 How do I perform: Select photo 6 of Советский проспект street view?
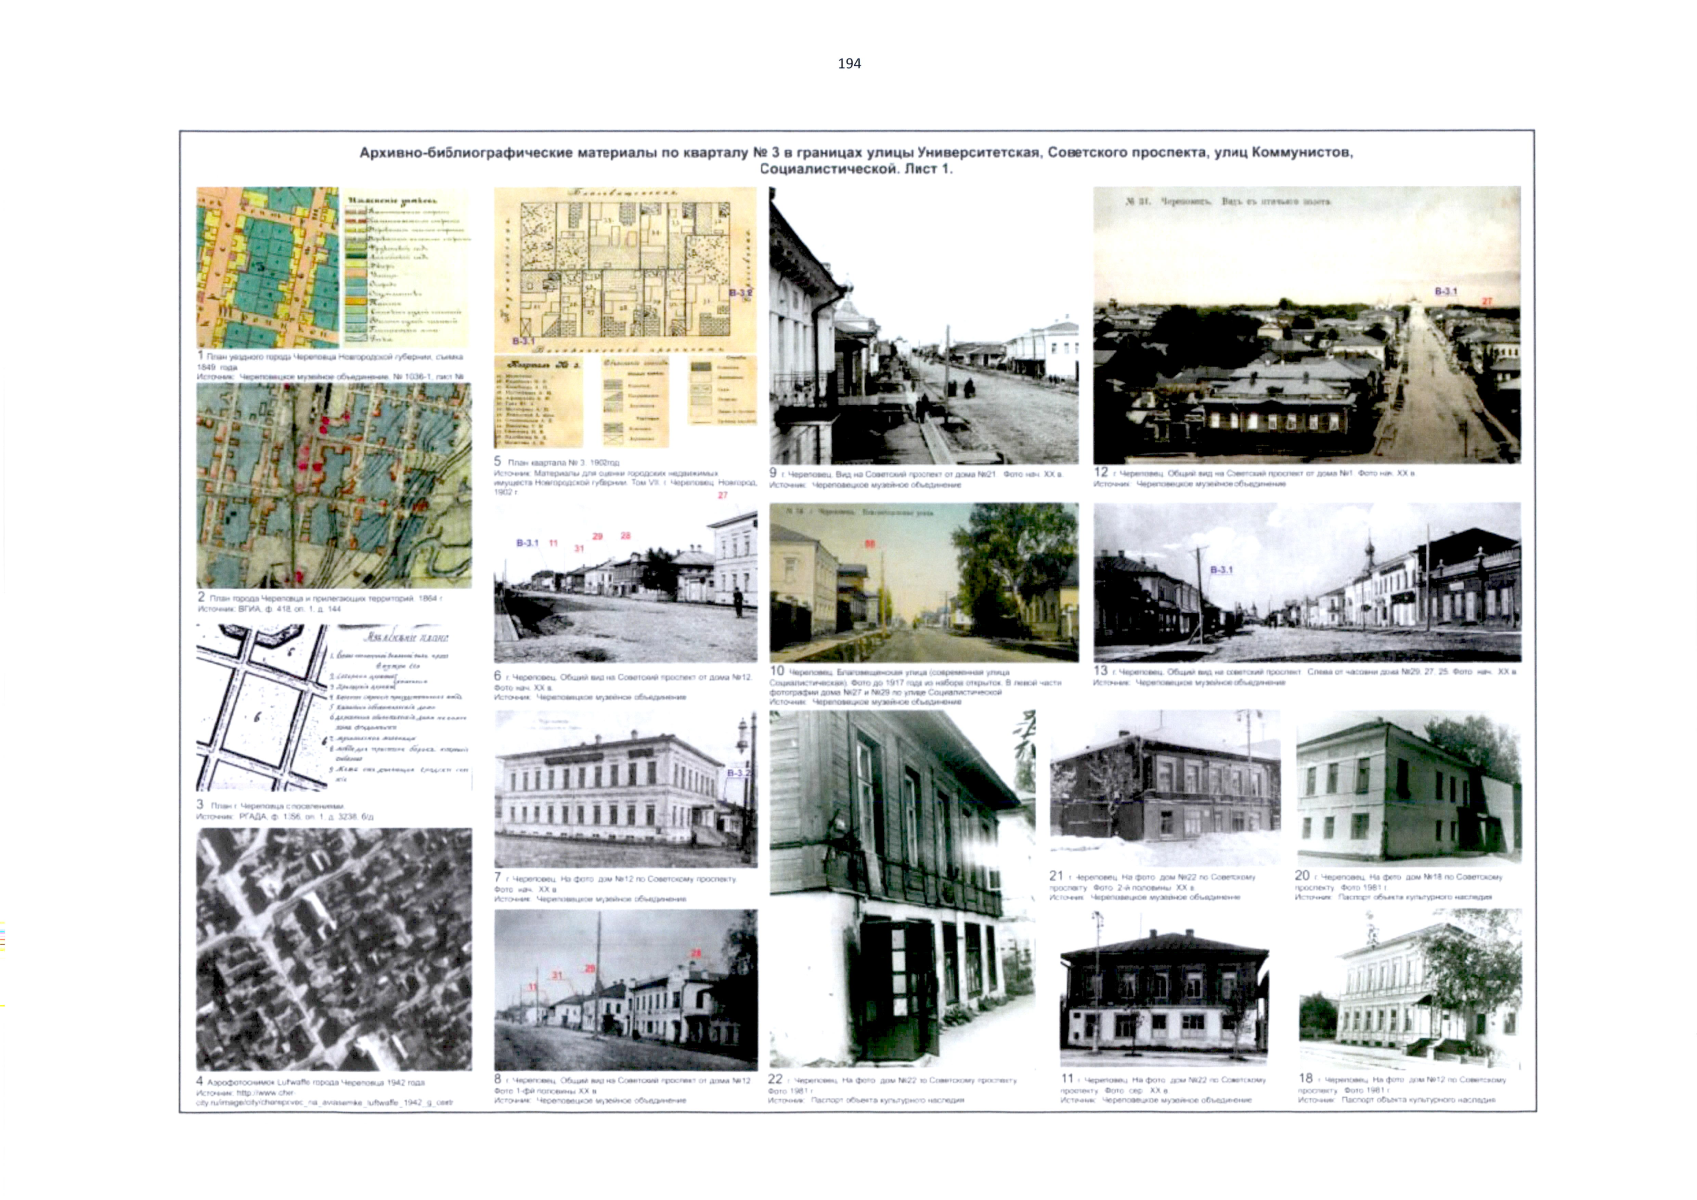625,583
